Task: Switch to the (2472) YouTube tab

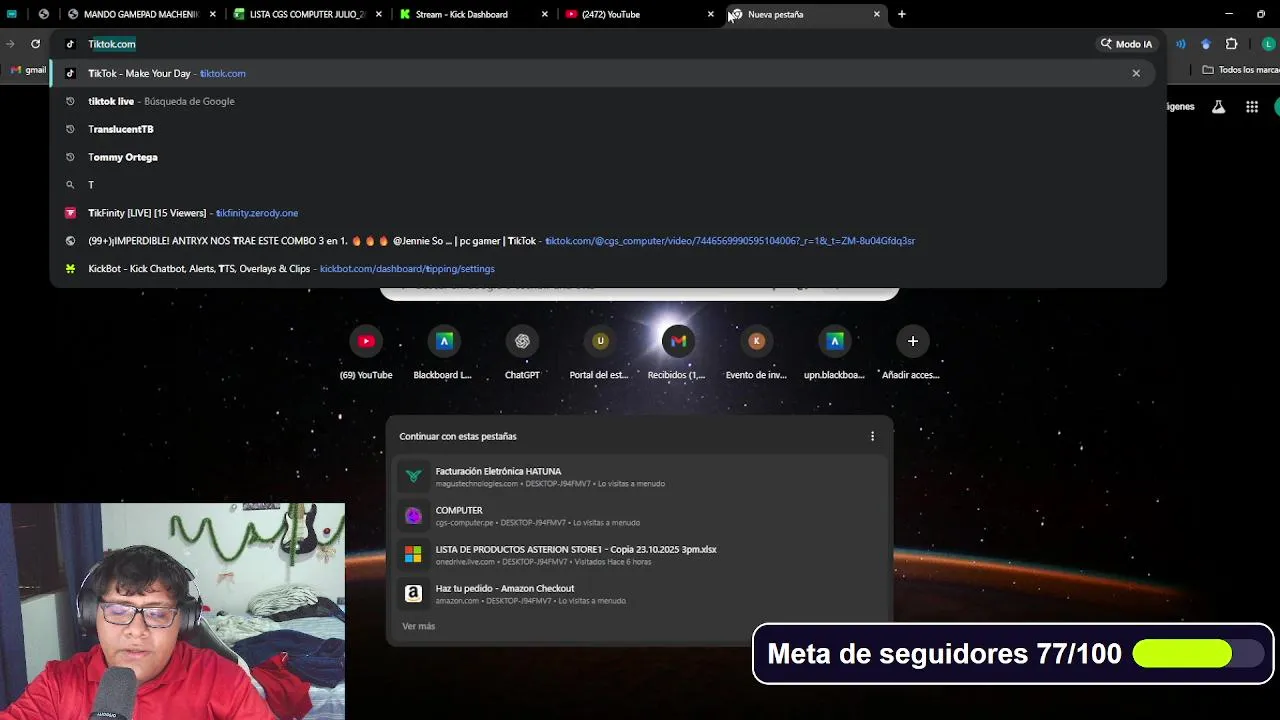Action: [638, 14]
